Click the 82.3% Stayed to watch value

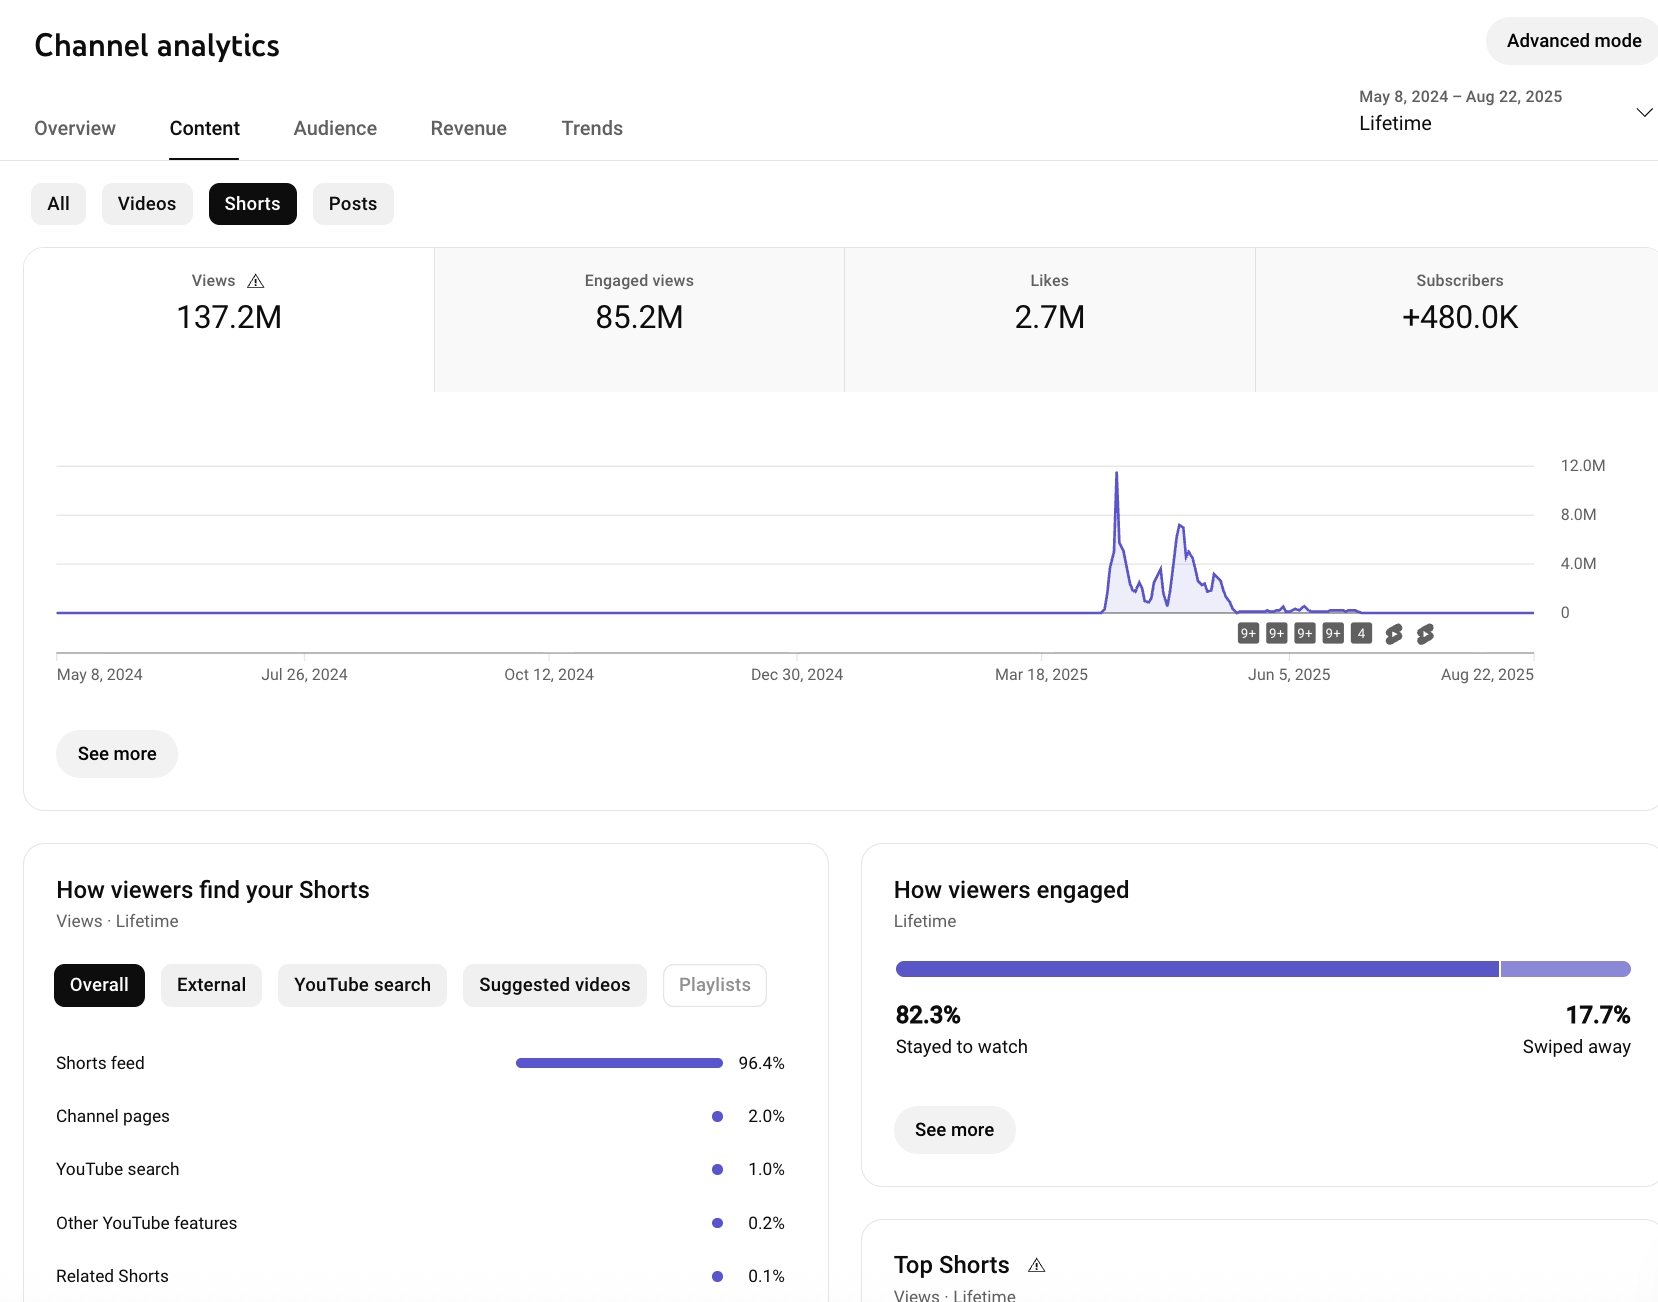(928, 1015)
